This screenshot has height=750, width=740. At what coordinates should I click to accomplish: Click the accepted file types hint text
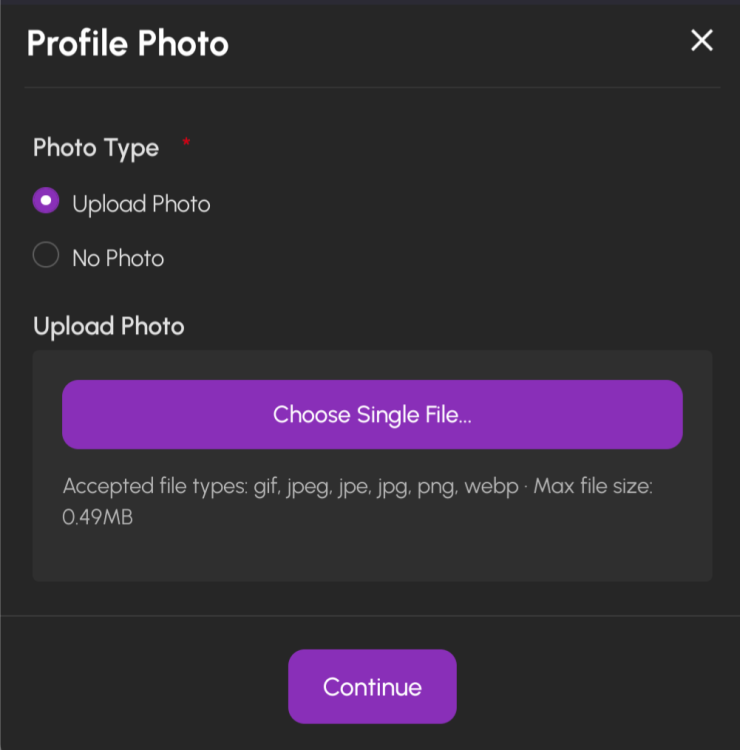click(x=290, y=487)
